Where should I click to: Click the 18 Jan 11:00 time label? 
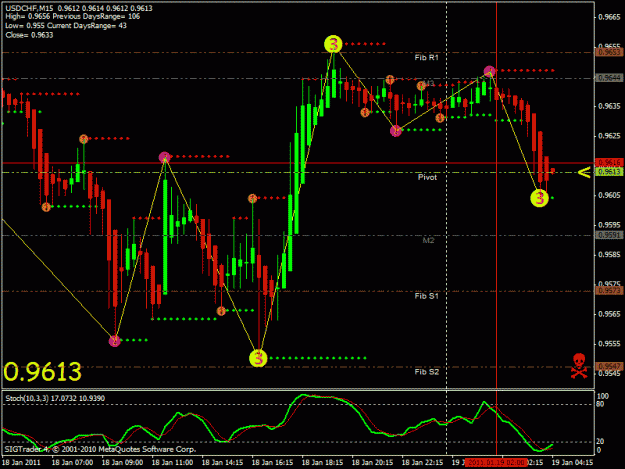coord(172,462)
